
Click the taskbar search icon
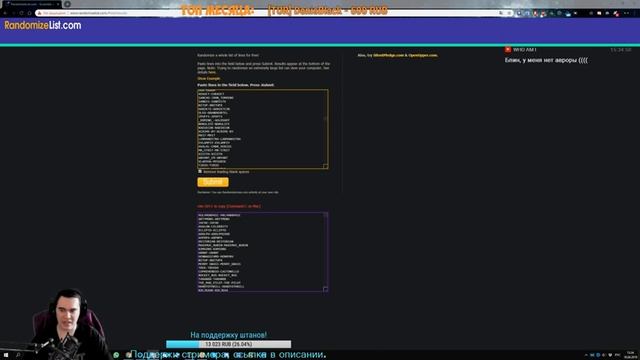(x=18, y=355)
